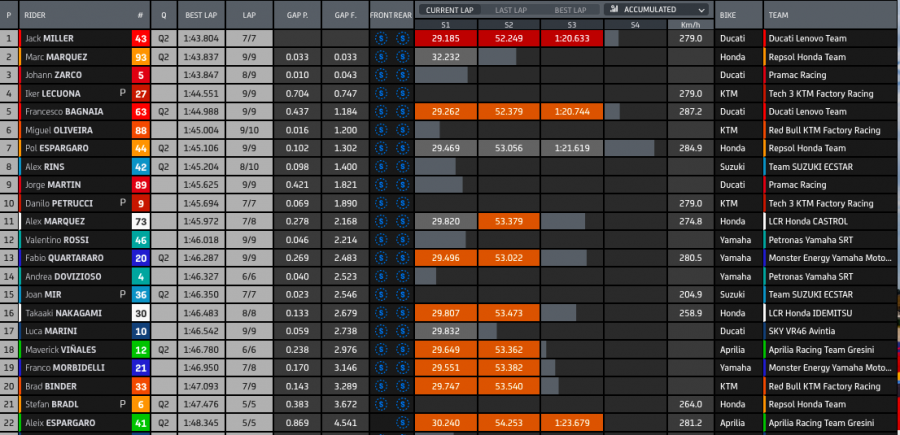Switch to the Last Lap tab

510,9
